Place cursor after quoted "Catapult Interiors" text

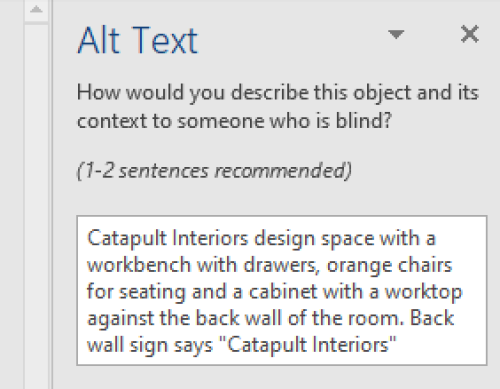click(x=398, y=345)
